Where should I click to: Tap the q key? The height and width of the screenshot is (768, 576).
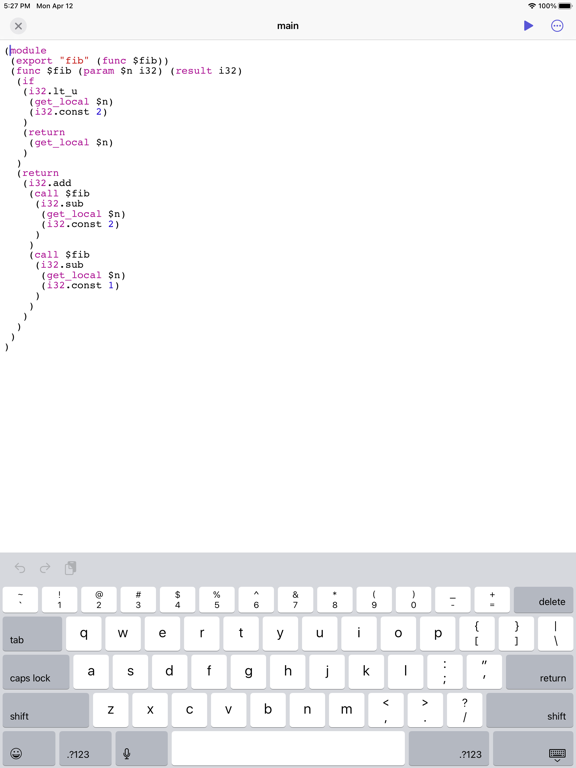(x=84, y=633)
